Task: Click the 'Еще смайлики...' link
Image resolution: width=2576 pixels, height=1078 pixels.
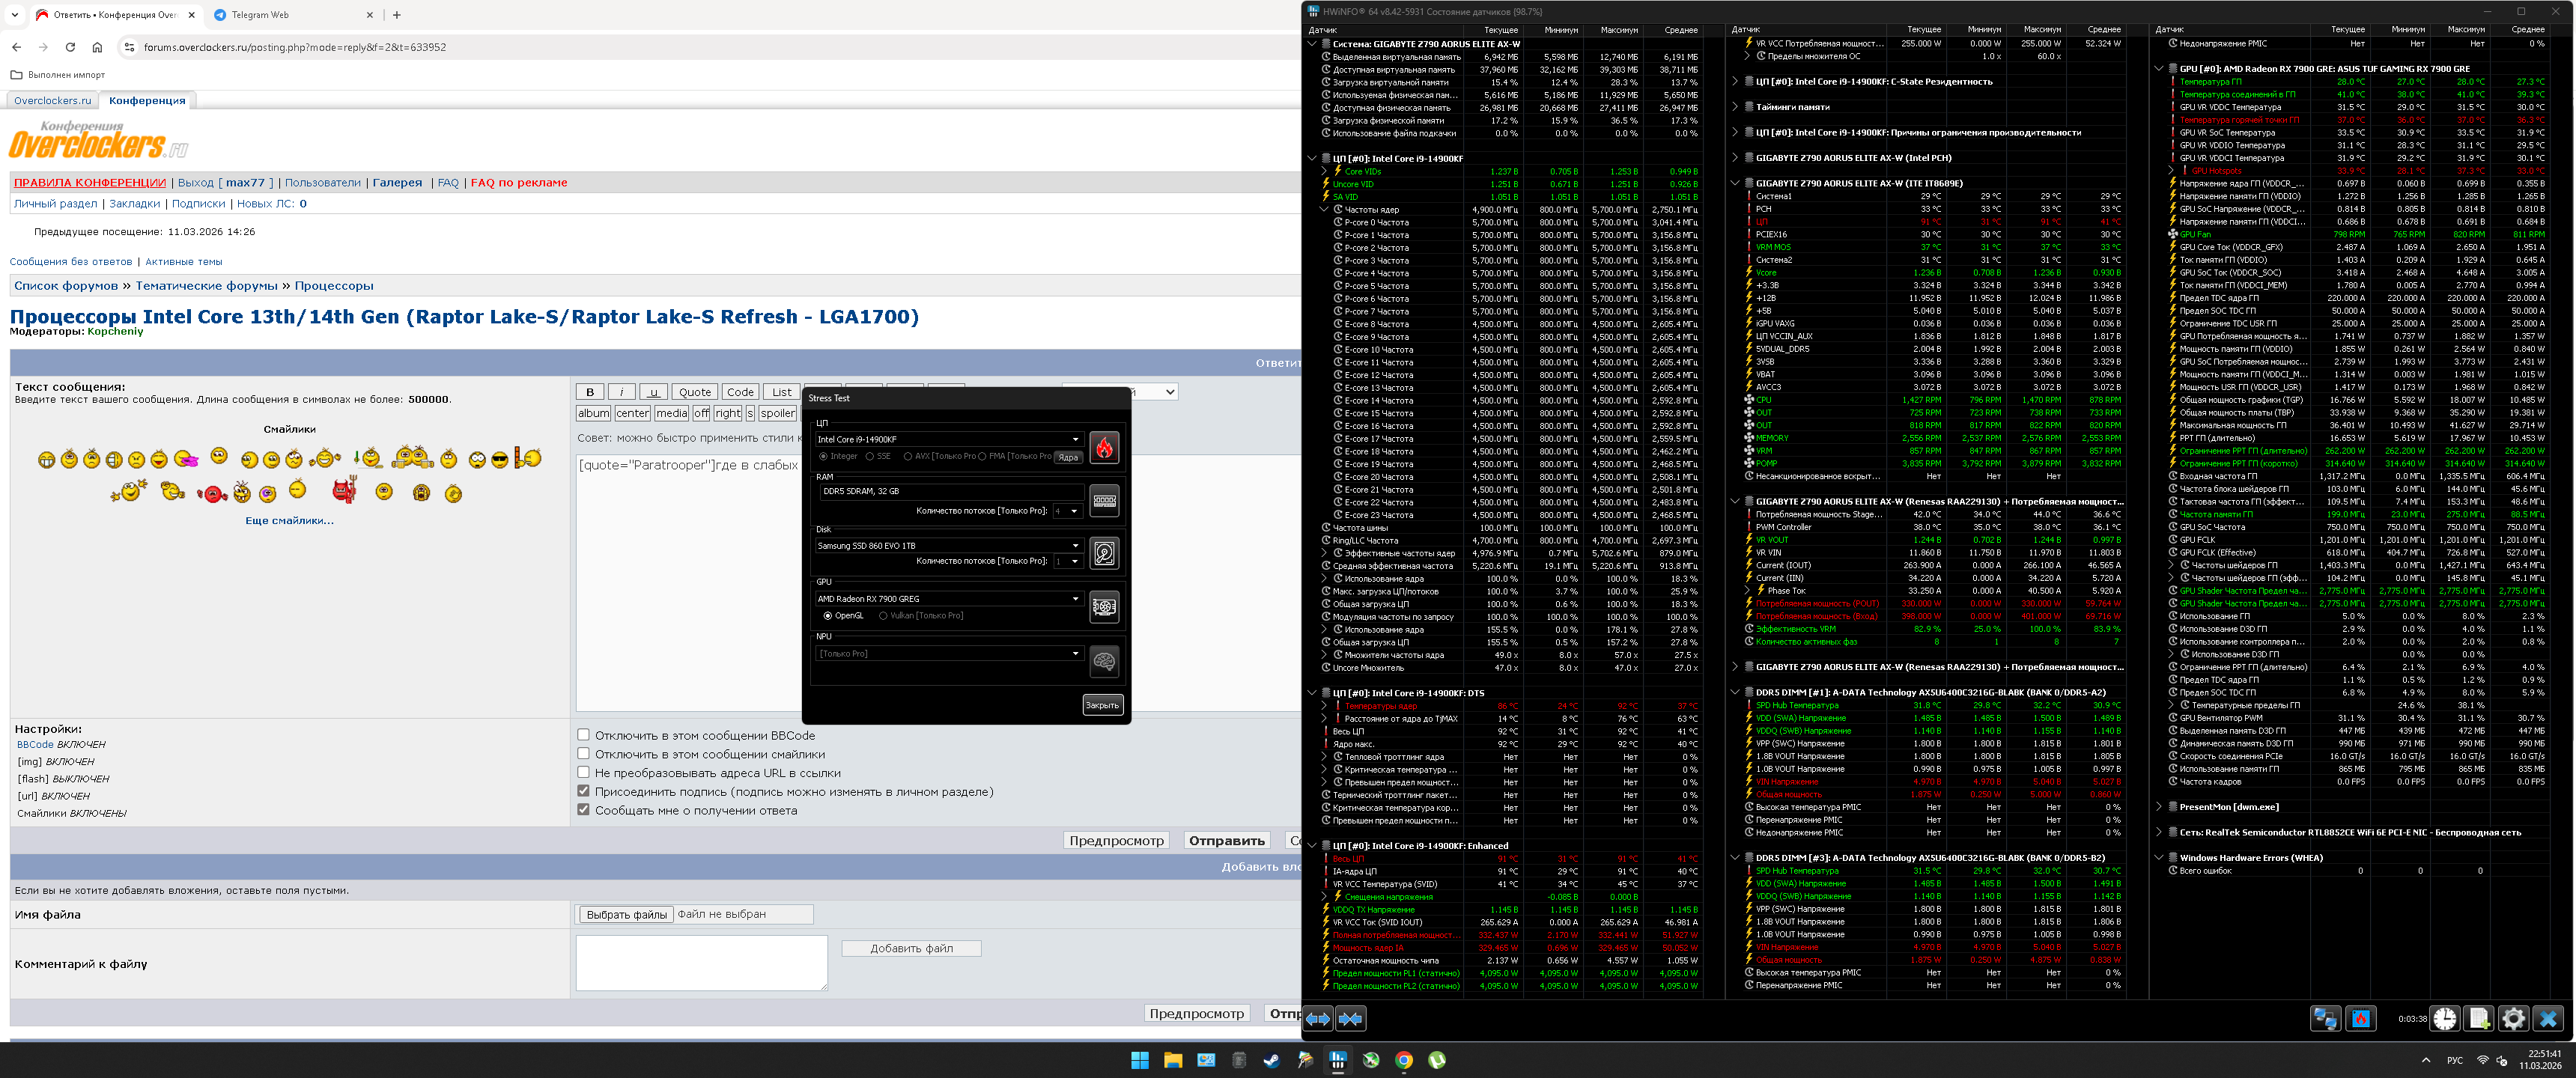Action: (289, 520)
